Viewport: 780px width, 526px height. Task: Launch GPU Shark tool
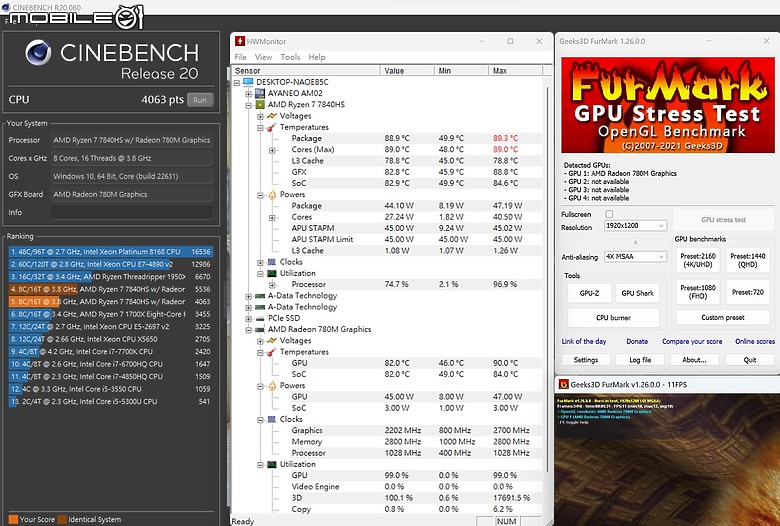click(637, 293)
